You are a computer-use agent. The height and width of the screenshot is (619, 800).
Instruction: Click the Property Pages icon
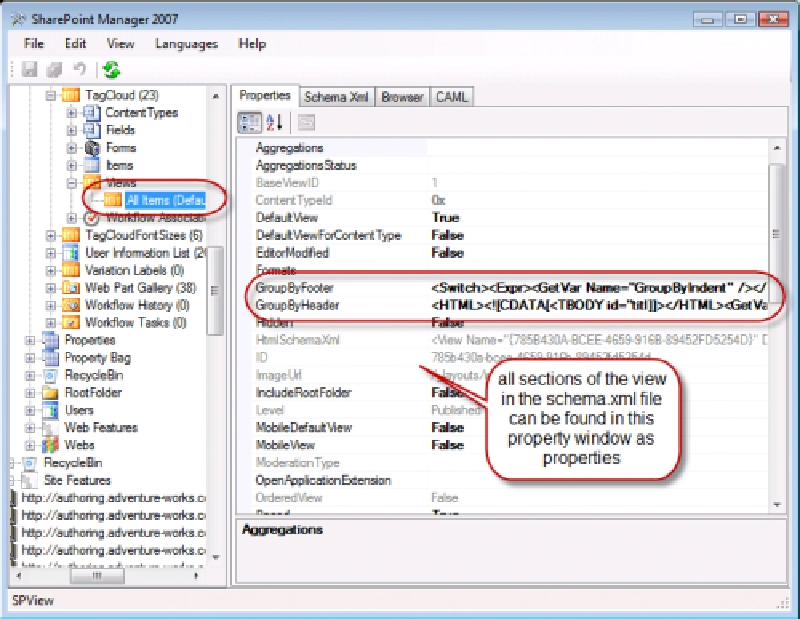(306, 122)
